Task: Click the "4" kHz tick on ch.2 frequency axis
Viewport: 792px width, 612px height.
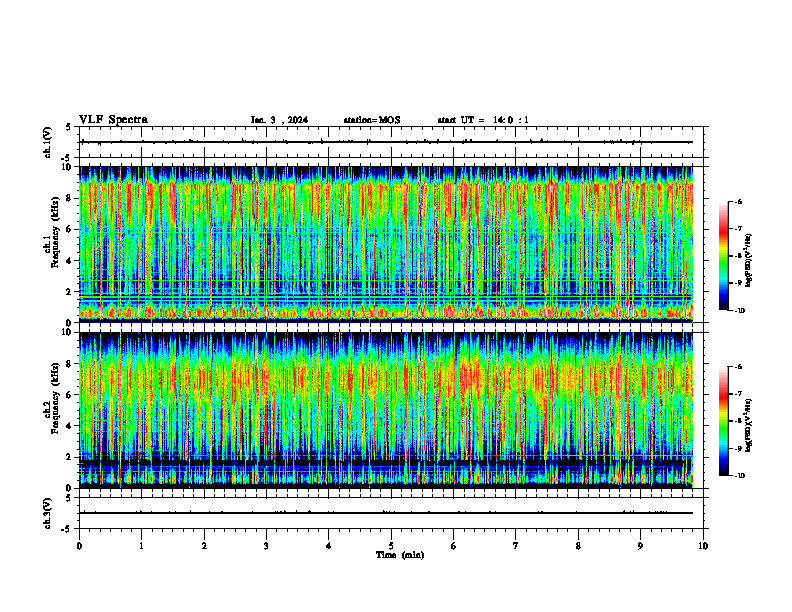Action: [x=70, y=426]
